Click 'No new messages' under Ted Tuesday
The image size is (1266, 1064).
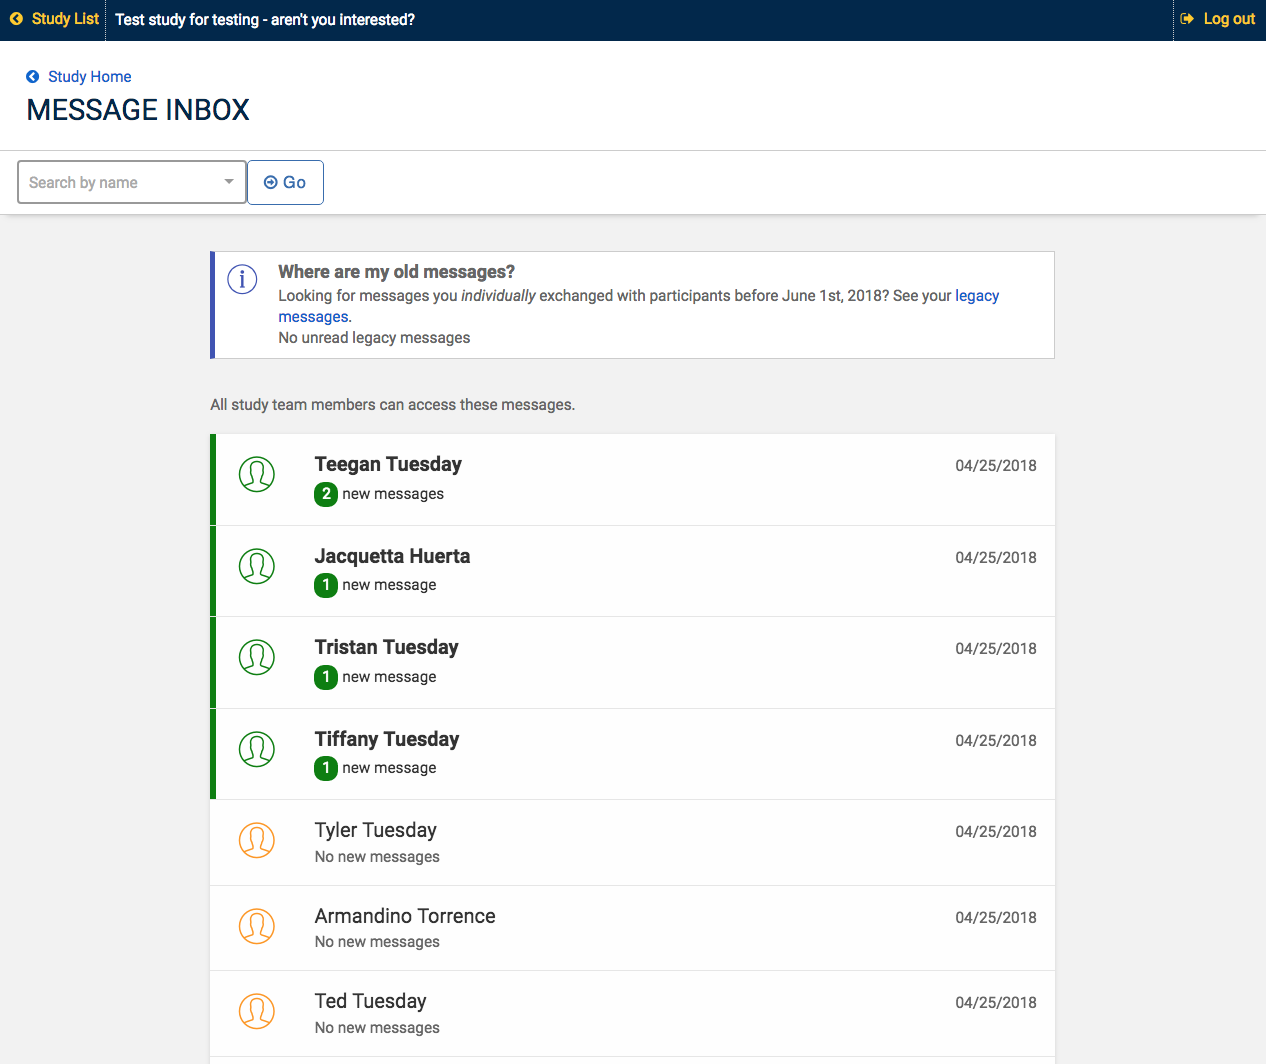pos(377,1028)
